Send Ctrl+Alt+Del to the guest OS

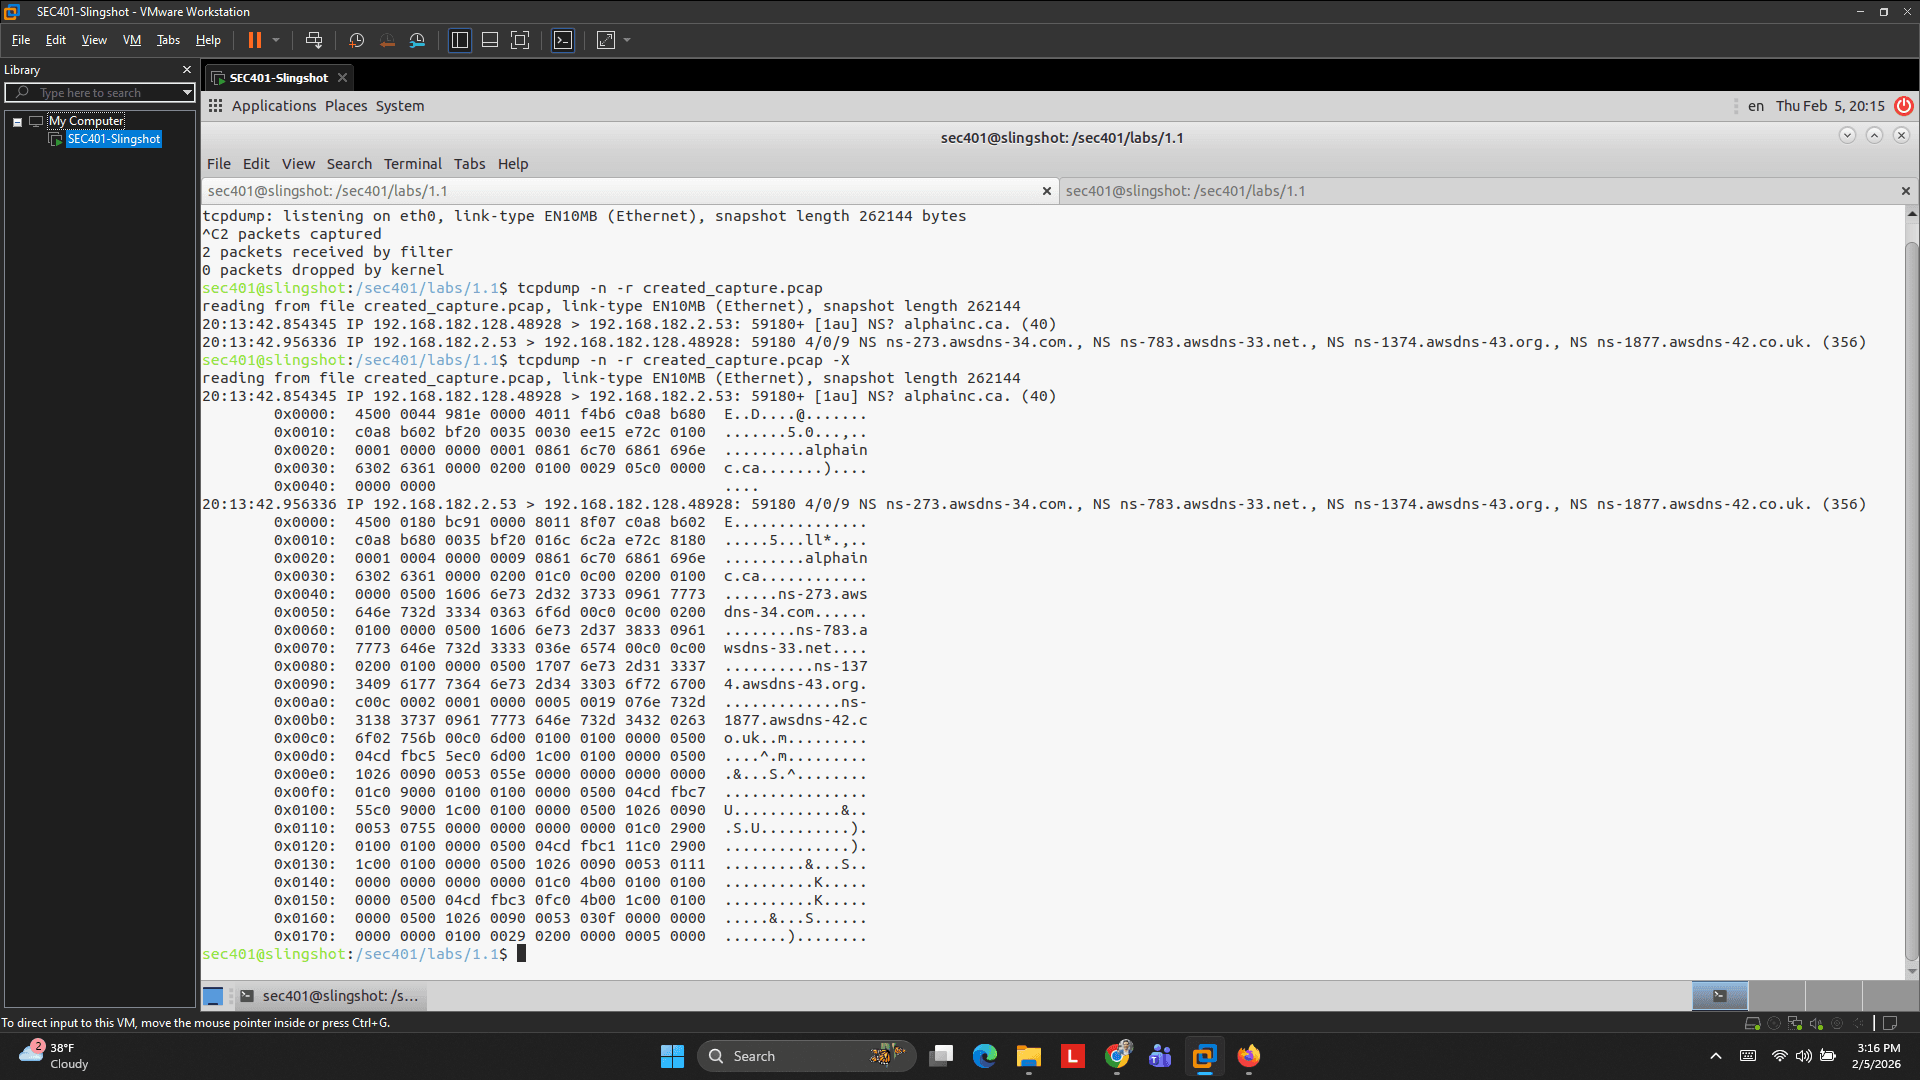(314, 40)
